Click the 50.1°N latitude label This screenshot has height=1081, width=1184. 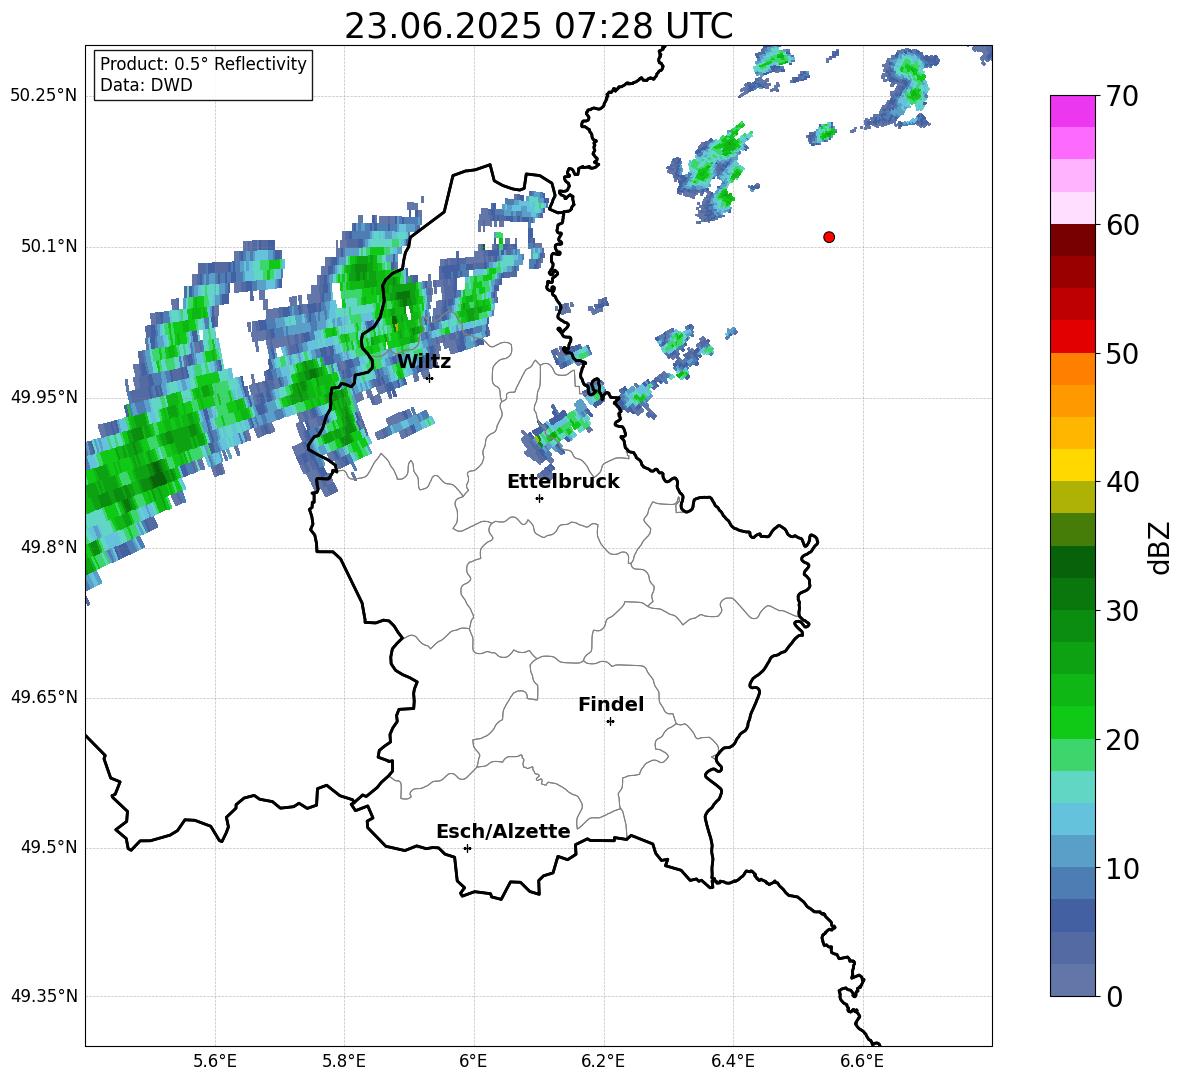click(49, 246)
